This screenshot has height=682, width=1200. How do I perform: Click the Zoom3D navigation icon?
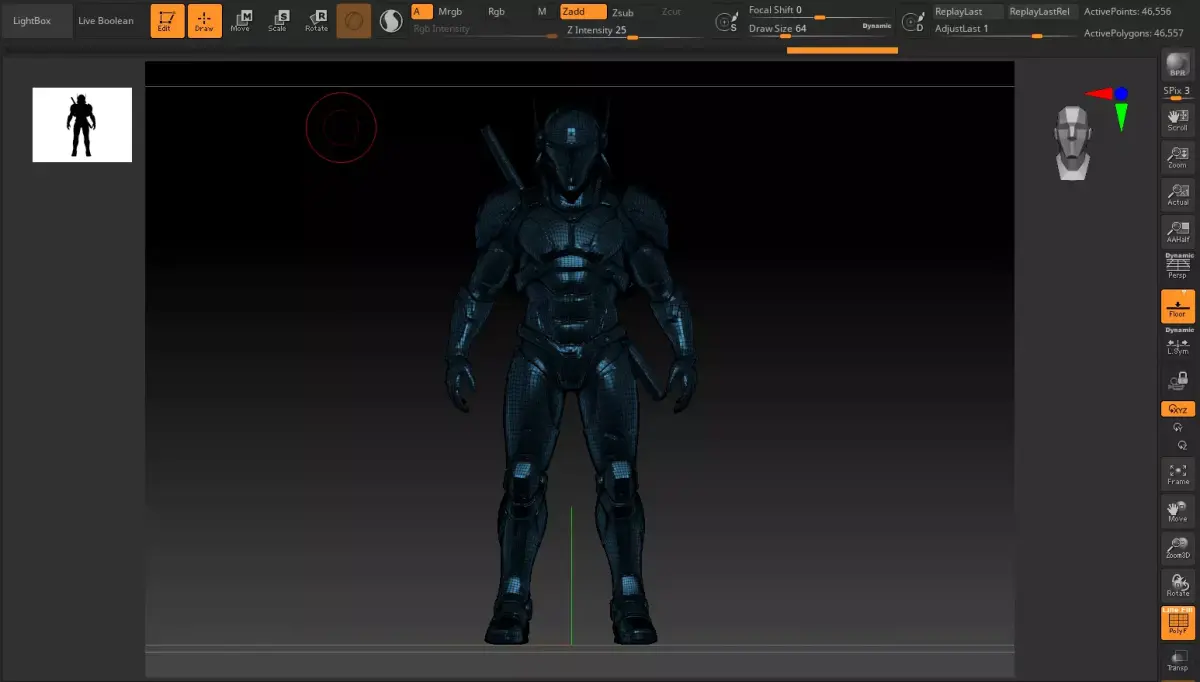point(1178,547)
